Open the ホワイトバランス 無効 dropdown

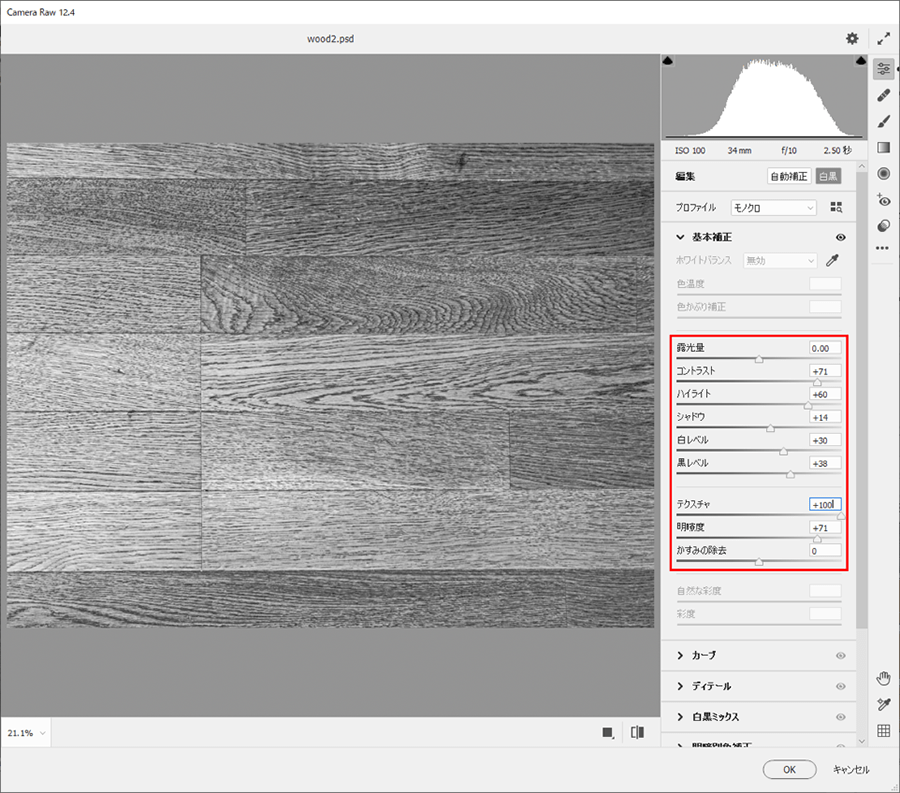click(779, 261)
